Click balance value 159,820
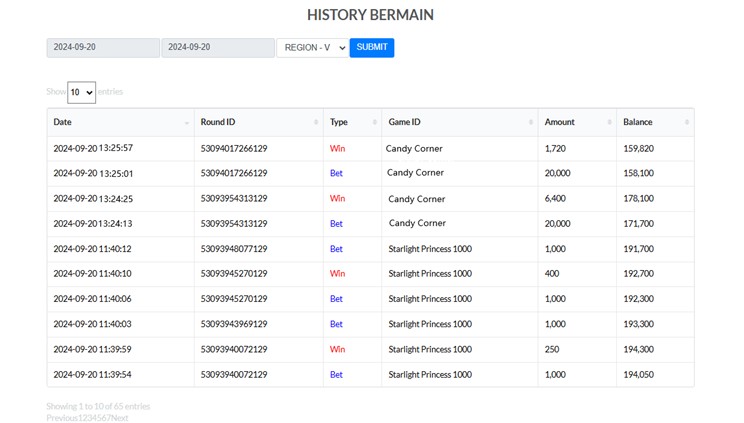This screenshot has width=744, height=423. (639, 148)
